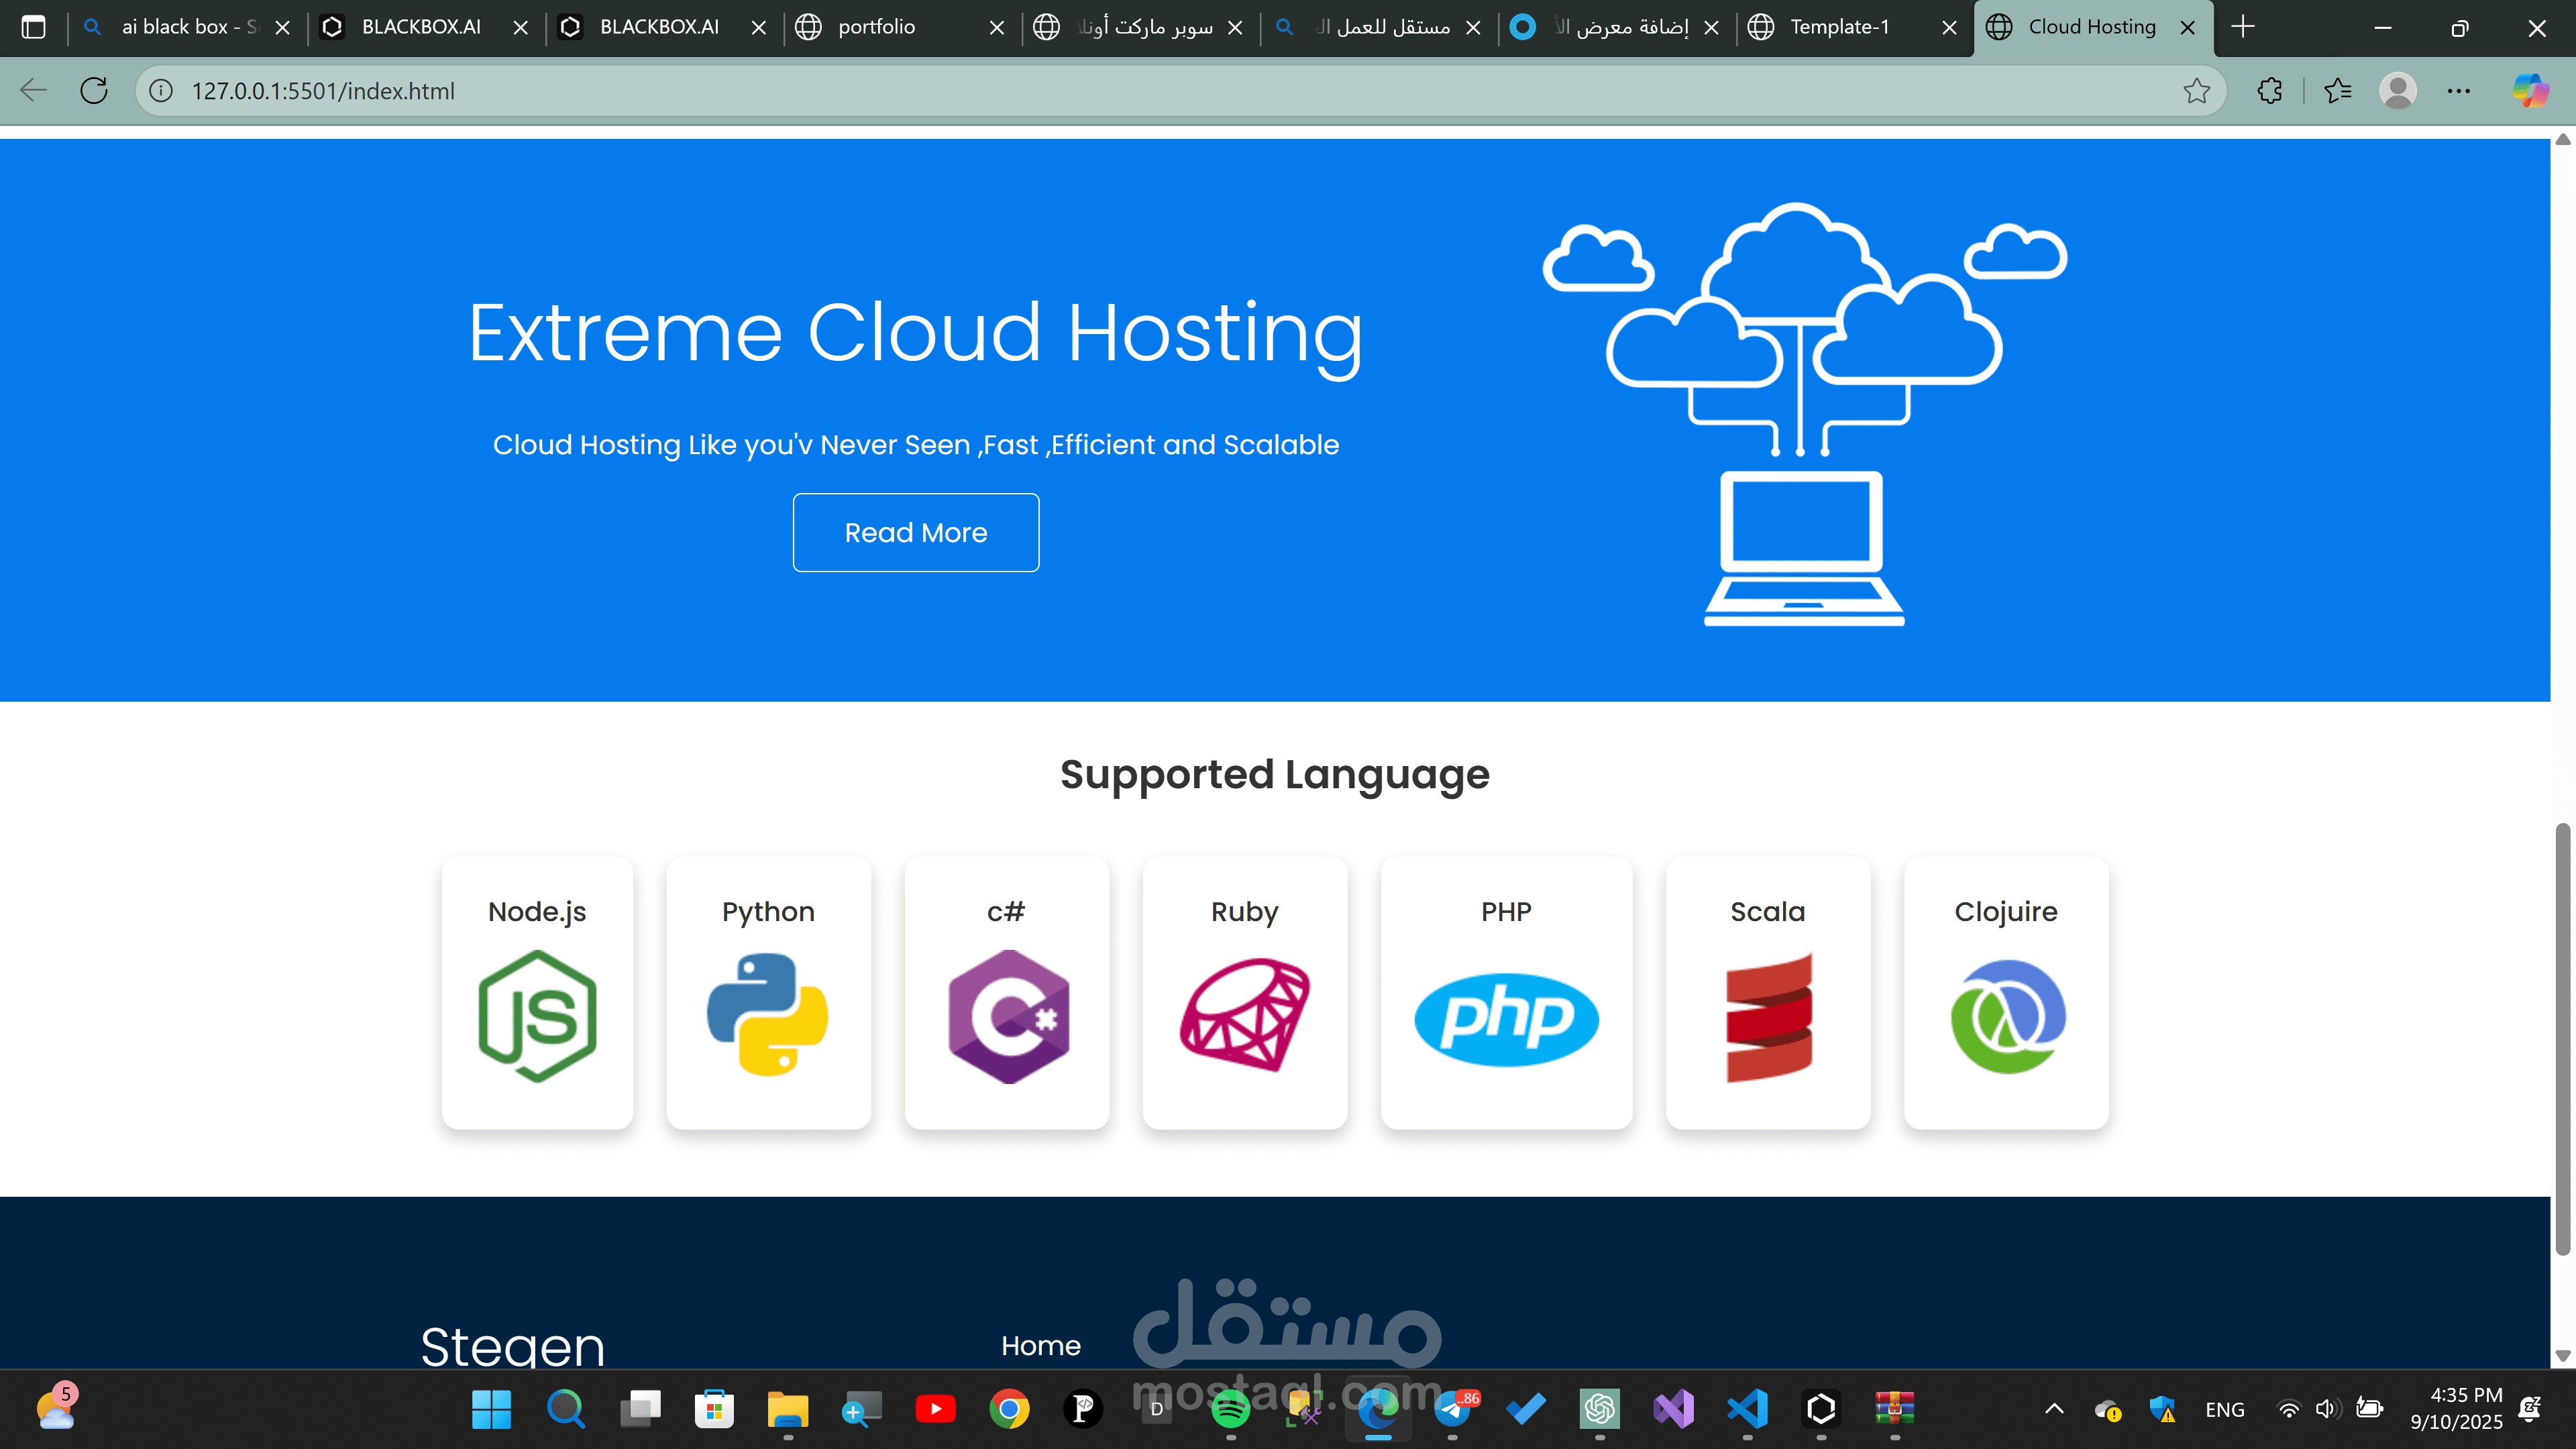Open tab actions menu icon
The image size is (2576, 1449).
pos(33,27)
